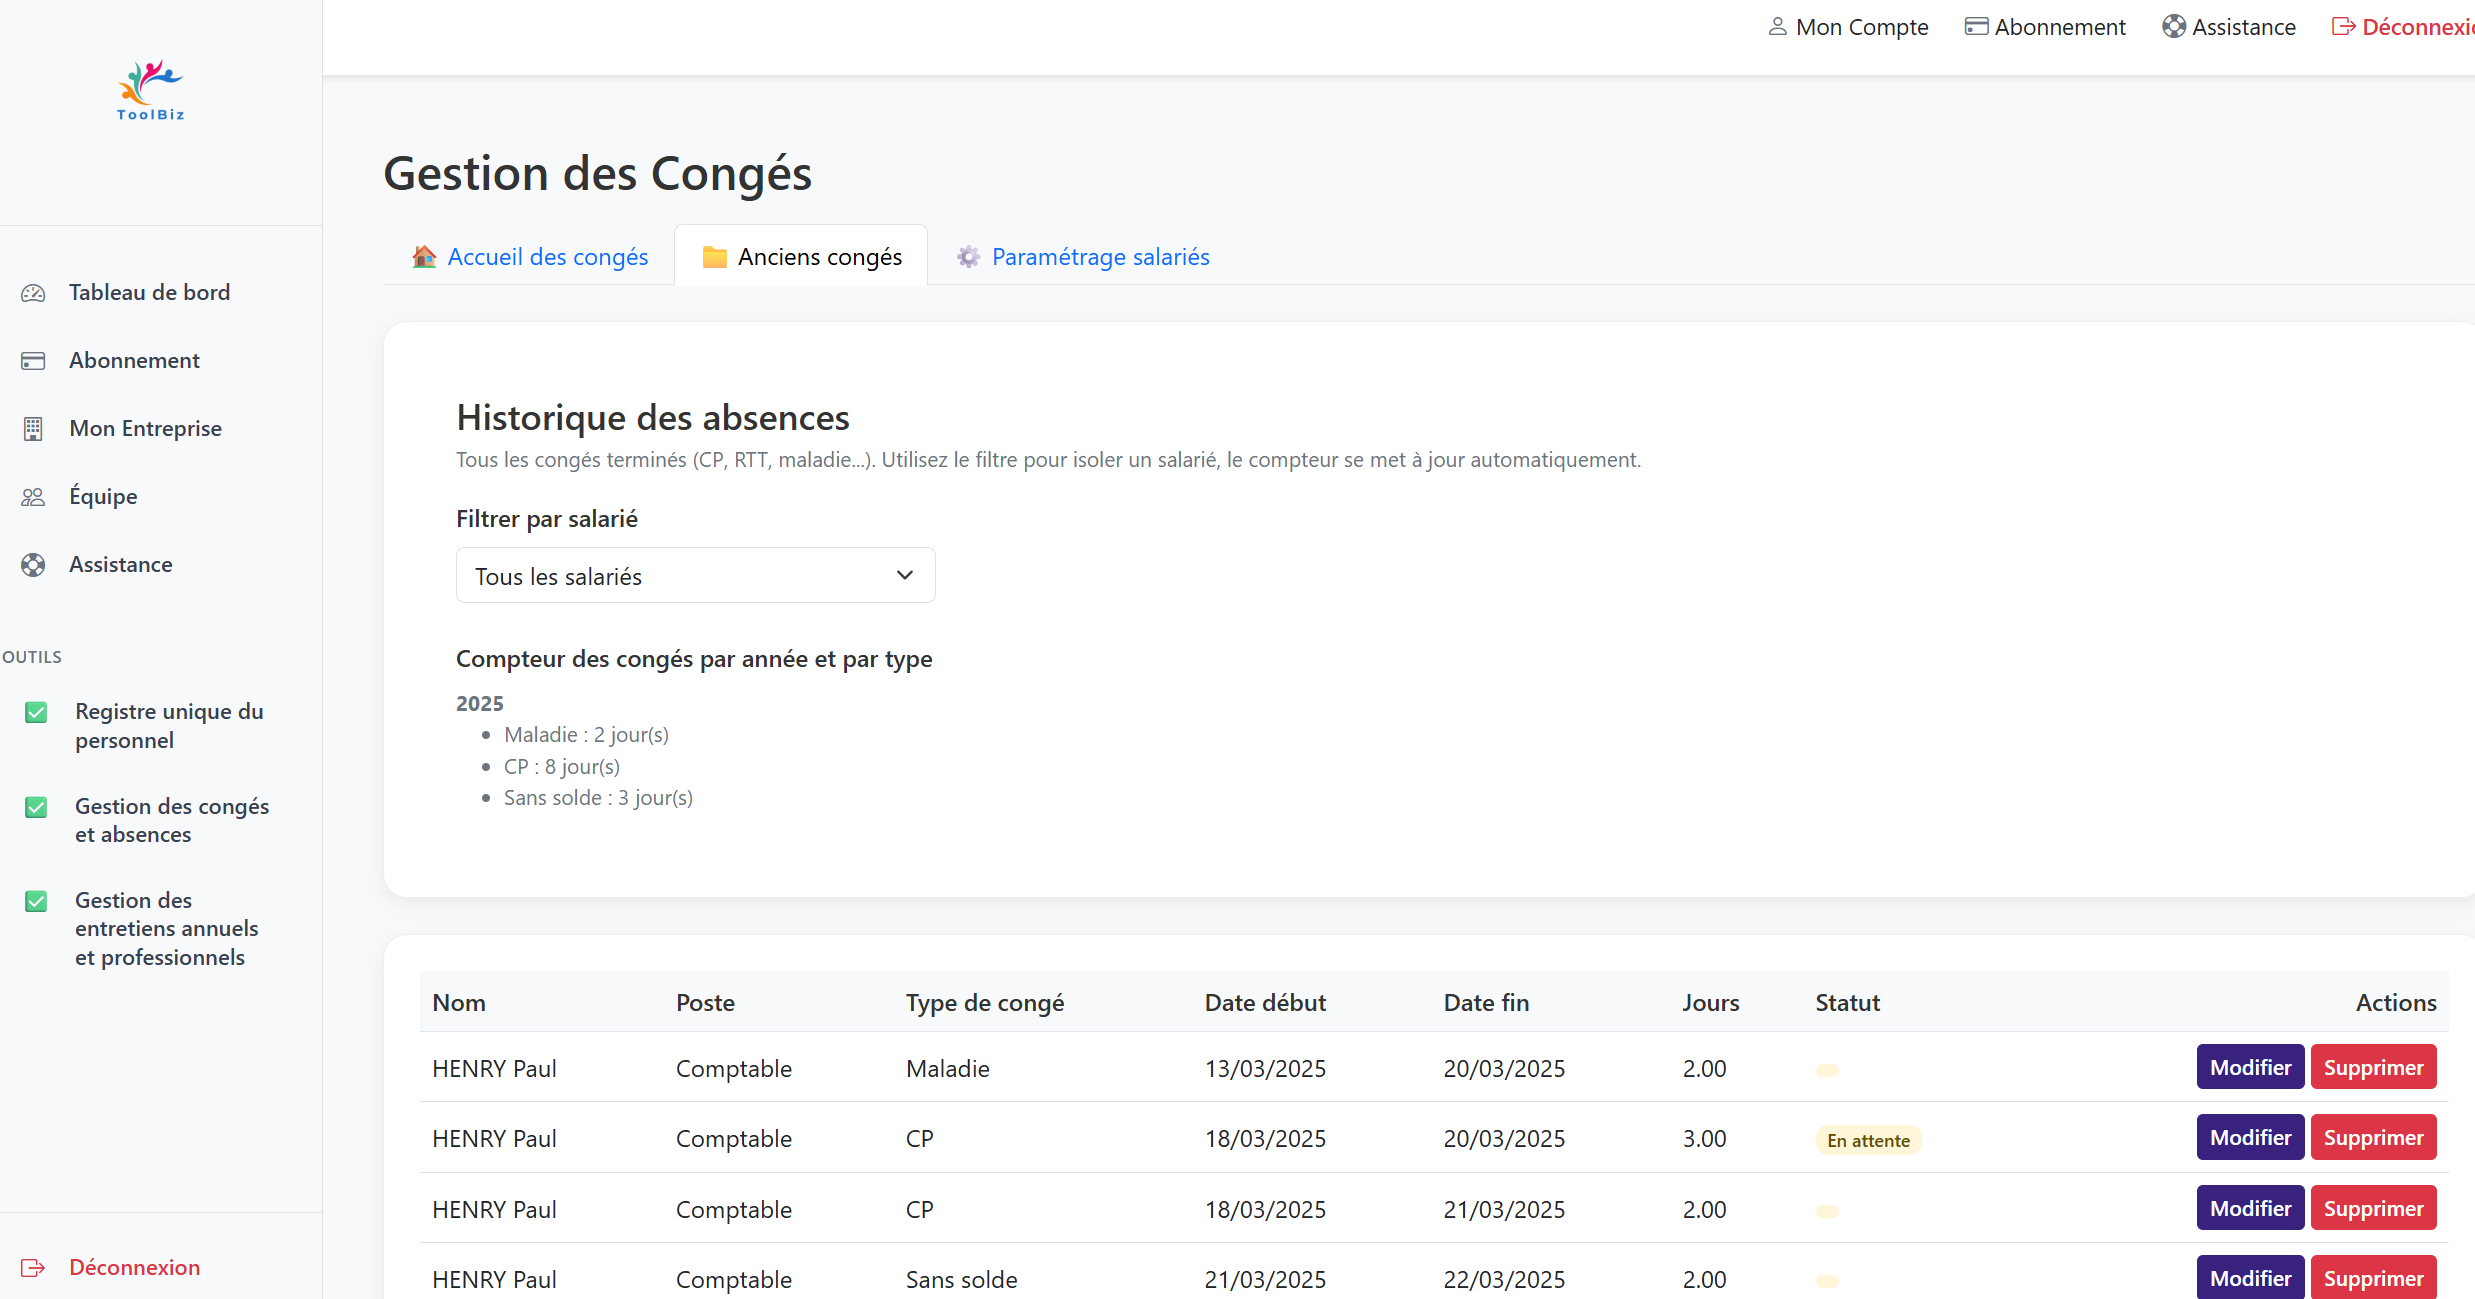Image resolution: width=2475 pixels, height=1299 pixels.
Task: Click Modifier on the Maladie leave row
Action: click(2249, 1066)
